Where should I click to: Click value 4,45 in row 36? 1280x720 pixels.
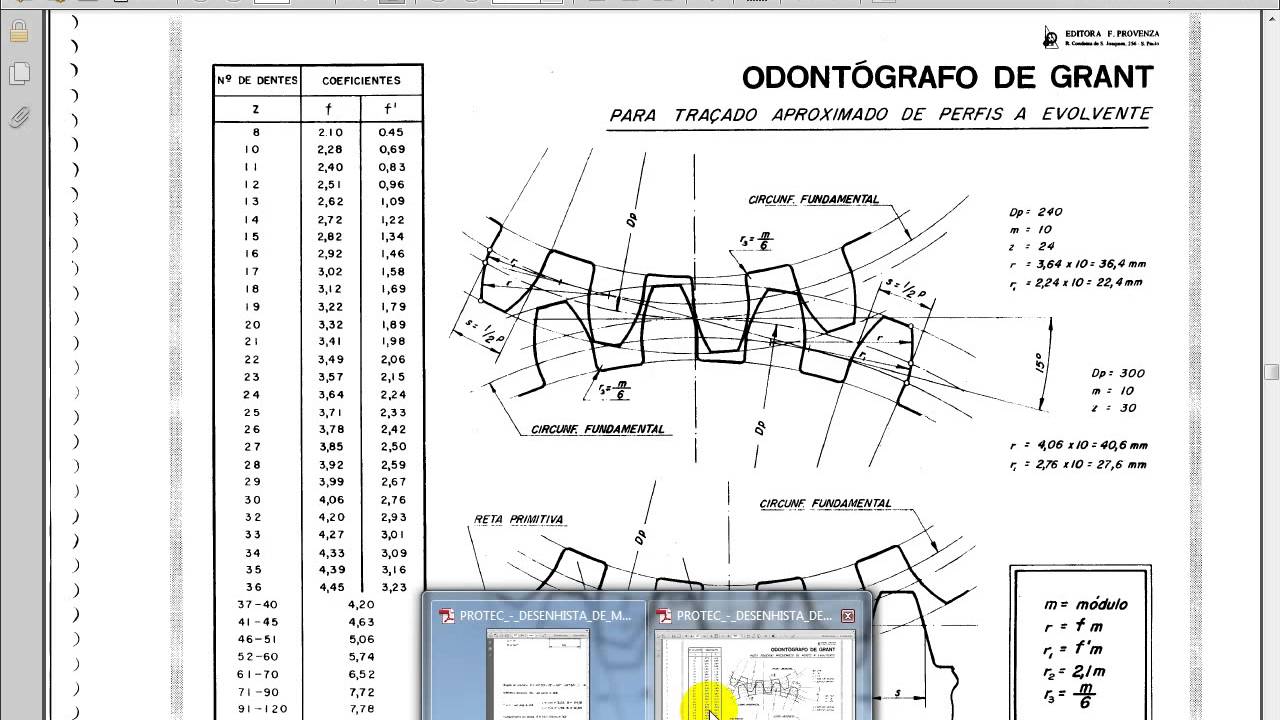point(330,587)
